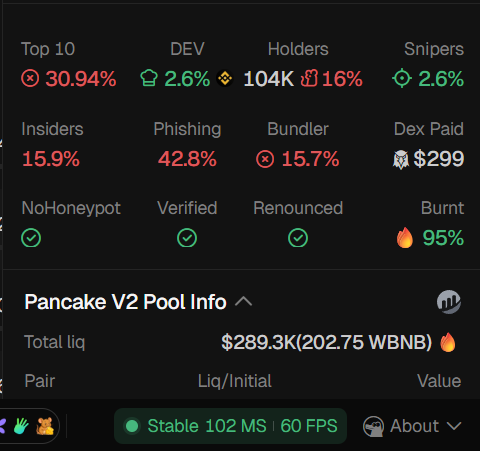Click the Total liq label
Viewport: 480px width, 451px height.
tap(55, 342)
